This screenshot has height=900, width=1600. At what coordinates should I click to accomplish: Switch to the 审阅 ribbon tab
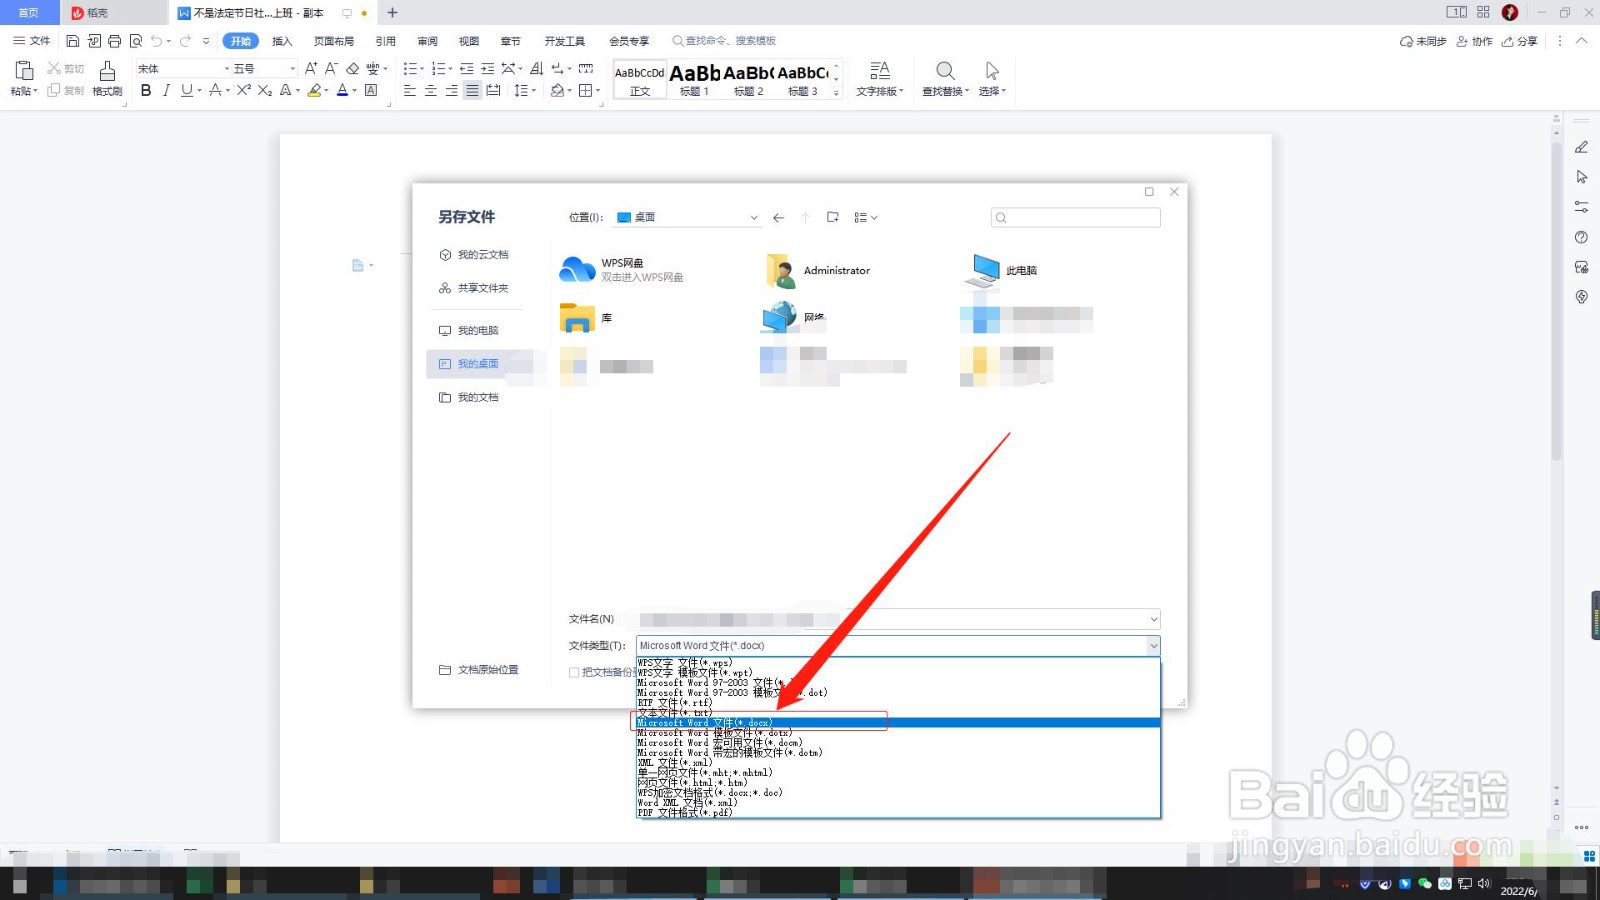click(x=428, y=41)
